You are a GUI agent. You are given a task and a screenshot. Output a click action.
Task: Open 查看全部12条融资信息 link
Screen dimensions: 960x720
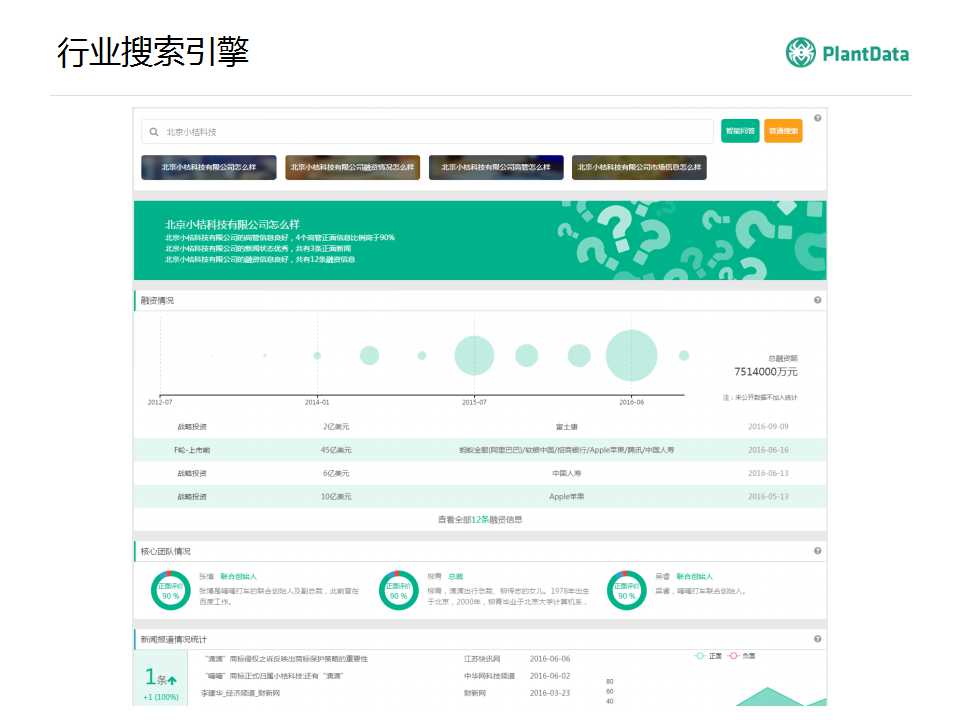click(x=480, y=519)
